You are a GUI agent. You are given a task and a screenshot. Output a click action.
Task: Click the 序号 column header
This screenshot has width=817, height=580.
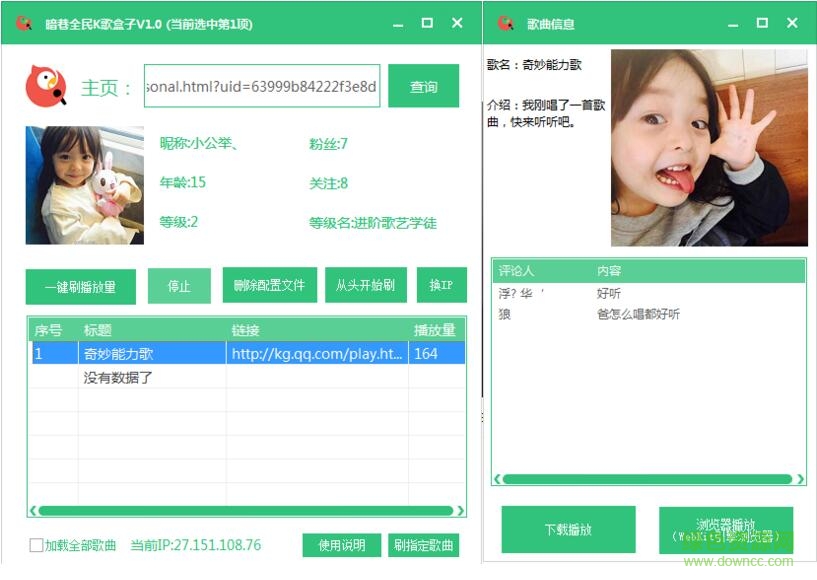(x=54, y=330)
